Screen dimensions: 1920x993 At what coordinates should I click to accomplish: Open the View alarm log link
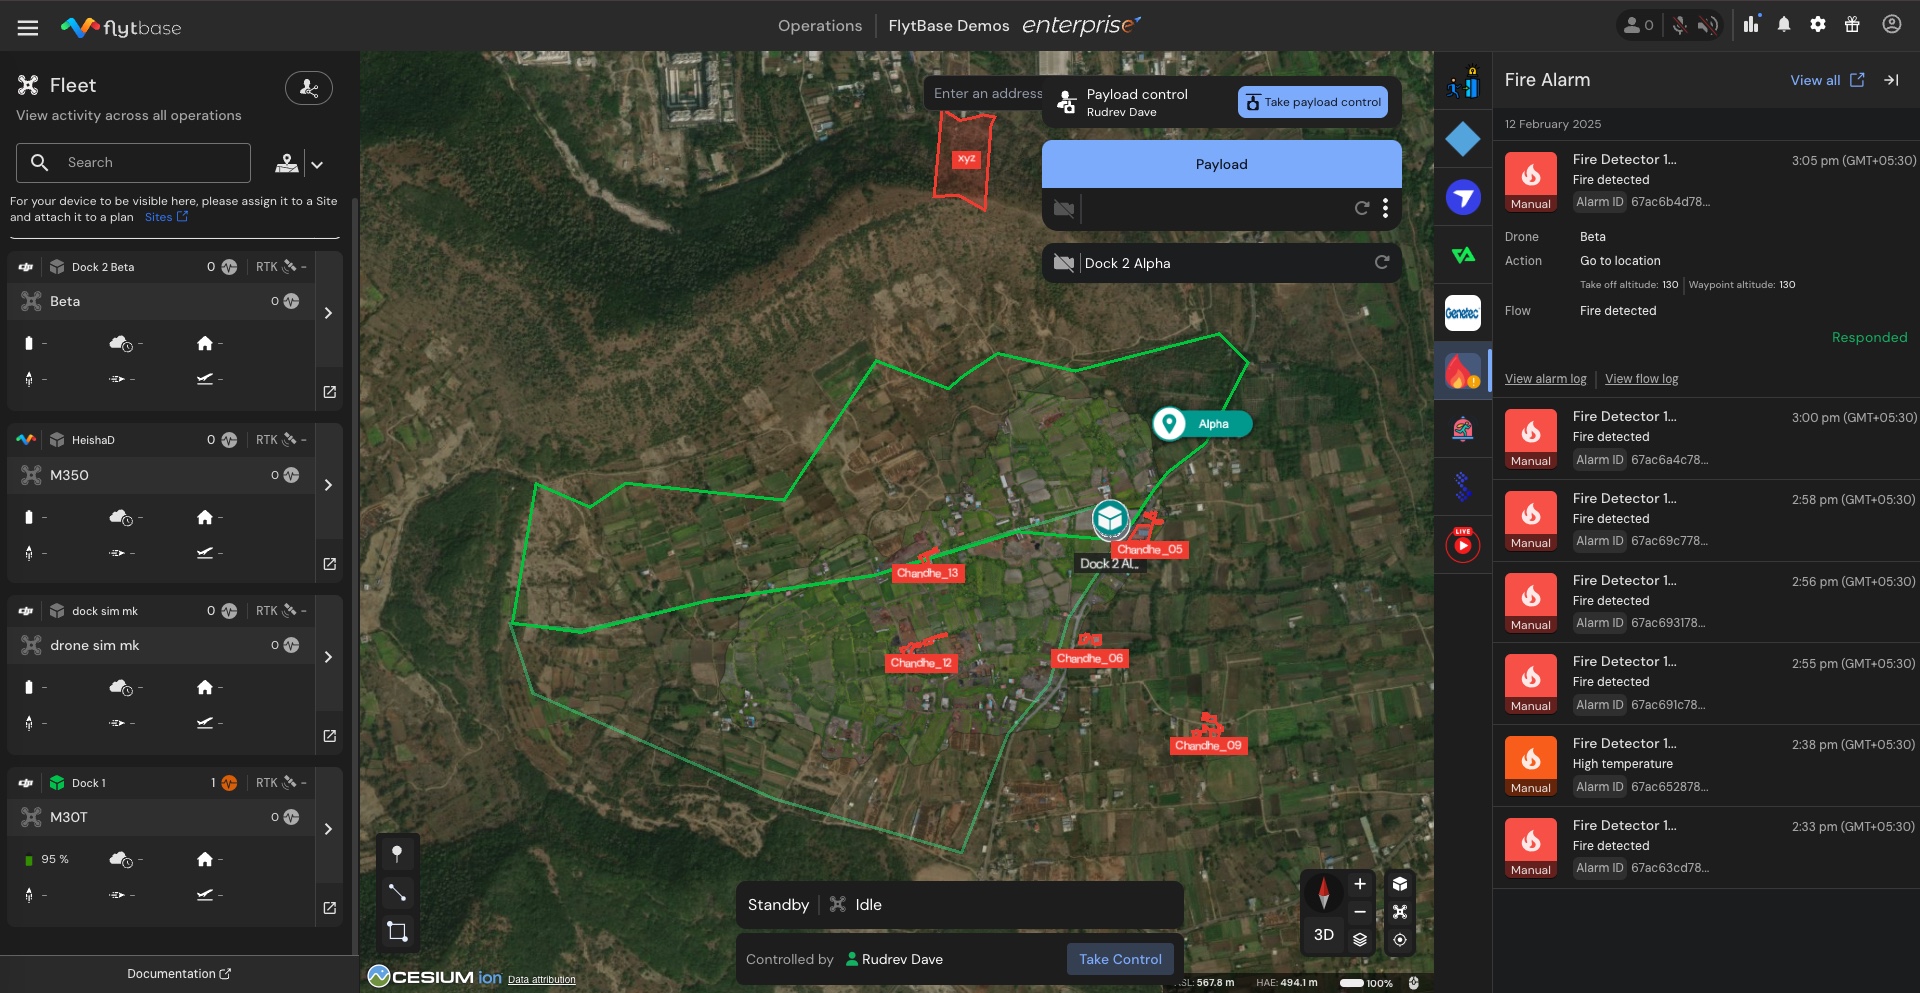tap(1545, 379)
